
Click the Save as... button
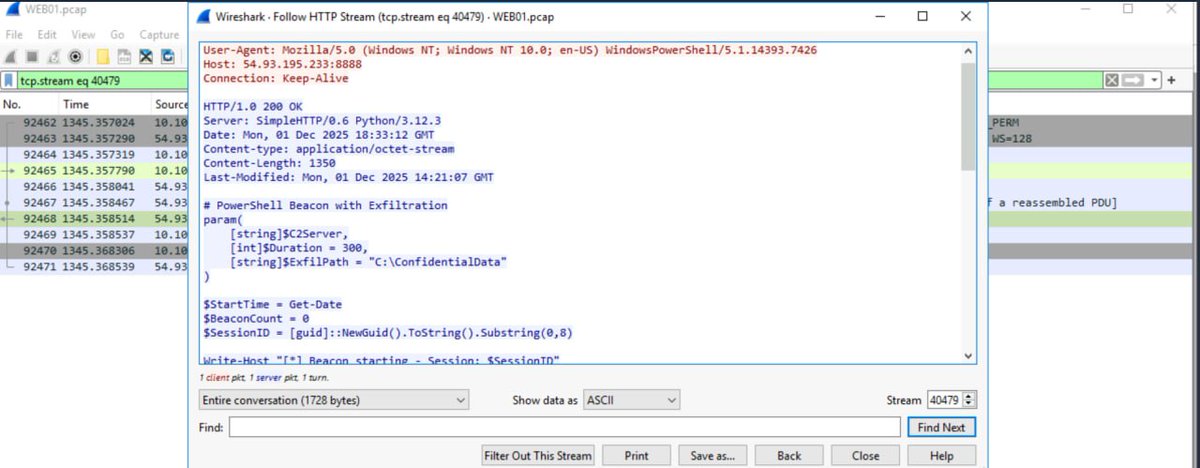click(x=713, y=455)
